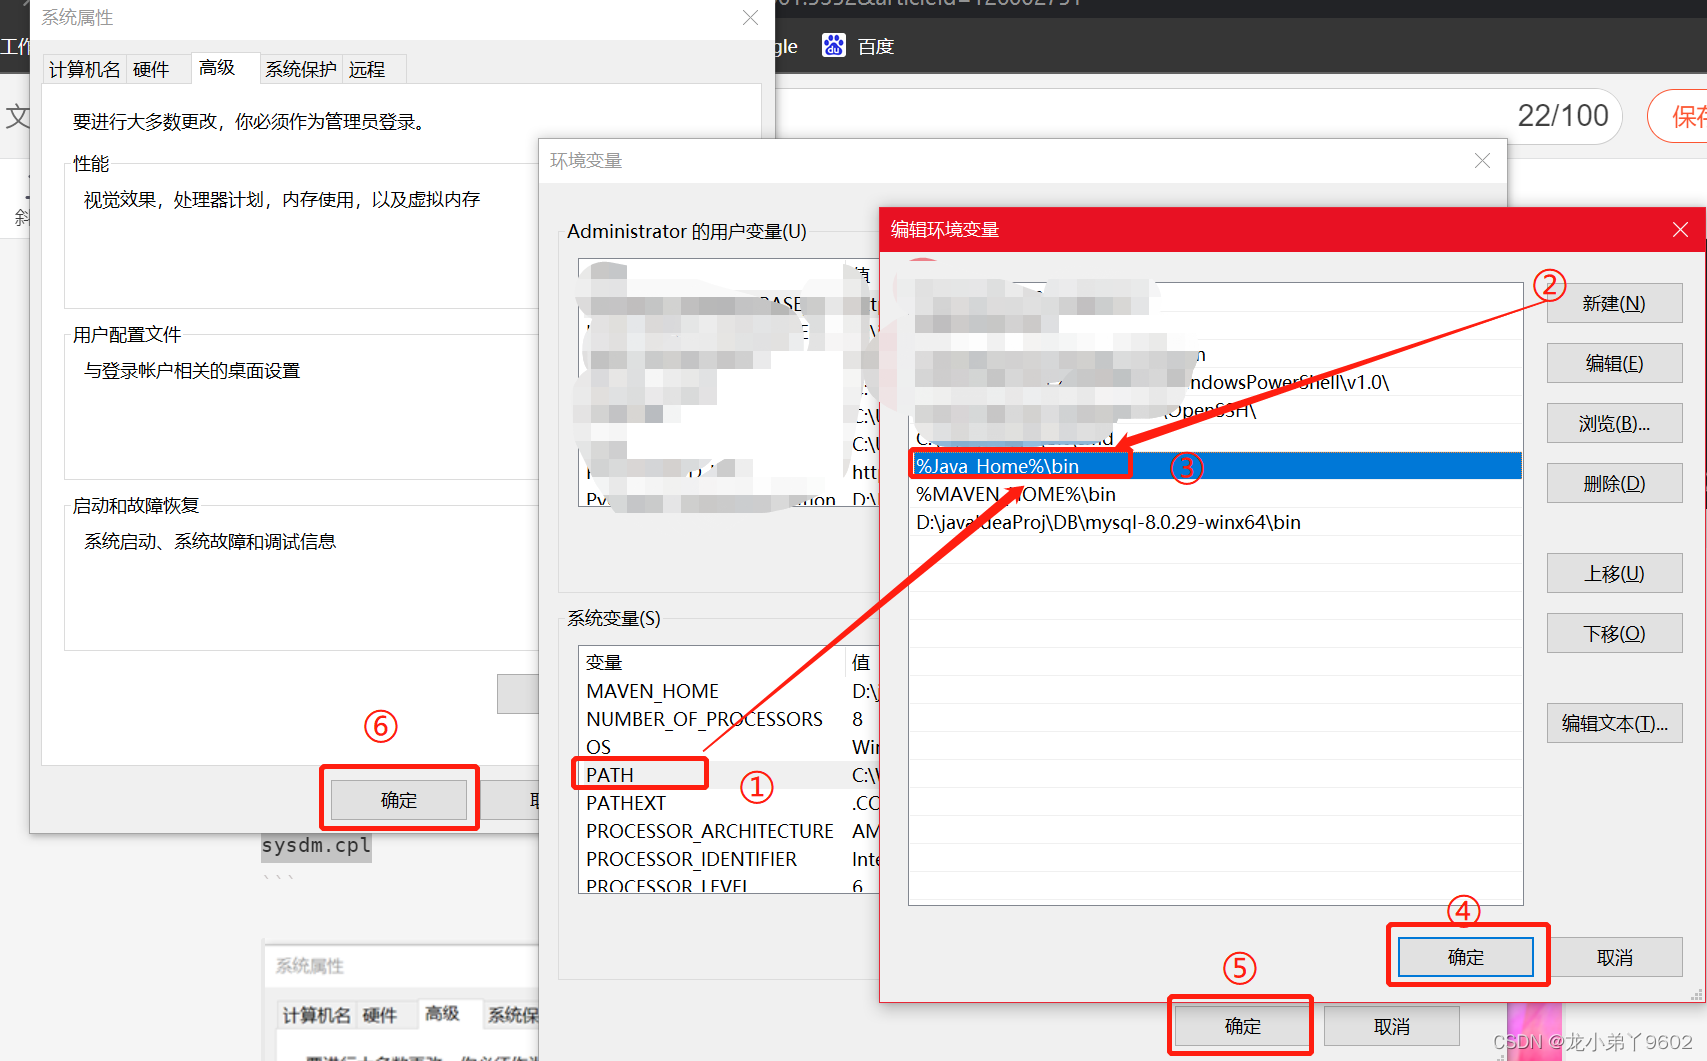The width and height of the screenshot is (1707, 1061).
Task: Select the mysql-8.0.29-winx64\bin path entry
Action: pos(1215,522)
